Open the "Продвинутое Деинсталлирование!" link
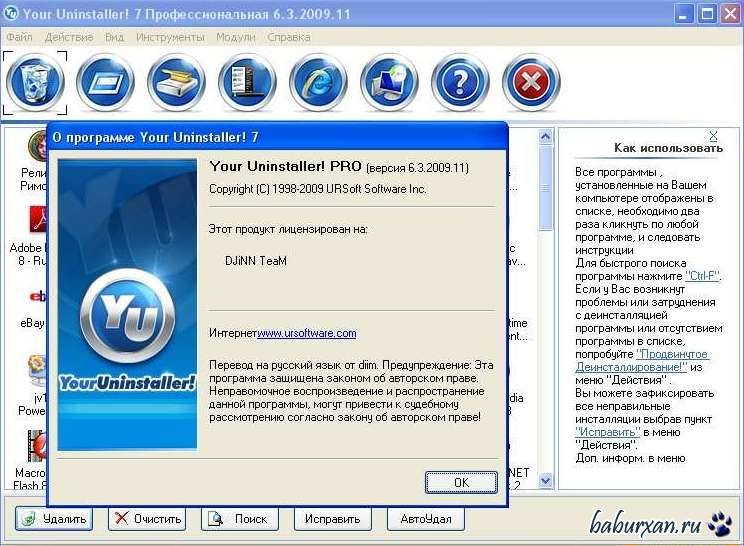Viewport: 744px width, 546px height. [x=642, y=361]
